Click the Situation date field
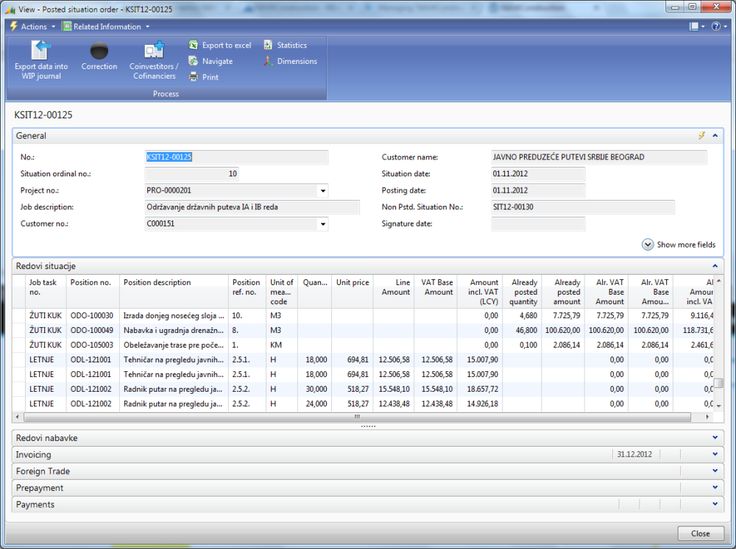This screenshot has height=549, width=736. [x=538, y=174]
